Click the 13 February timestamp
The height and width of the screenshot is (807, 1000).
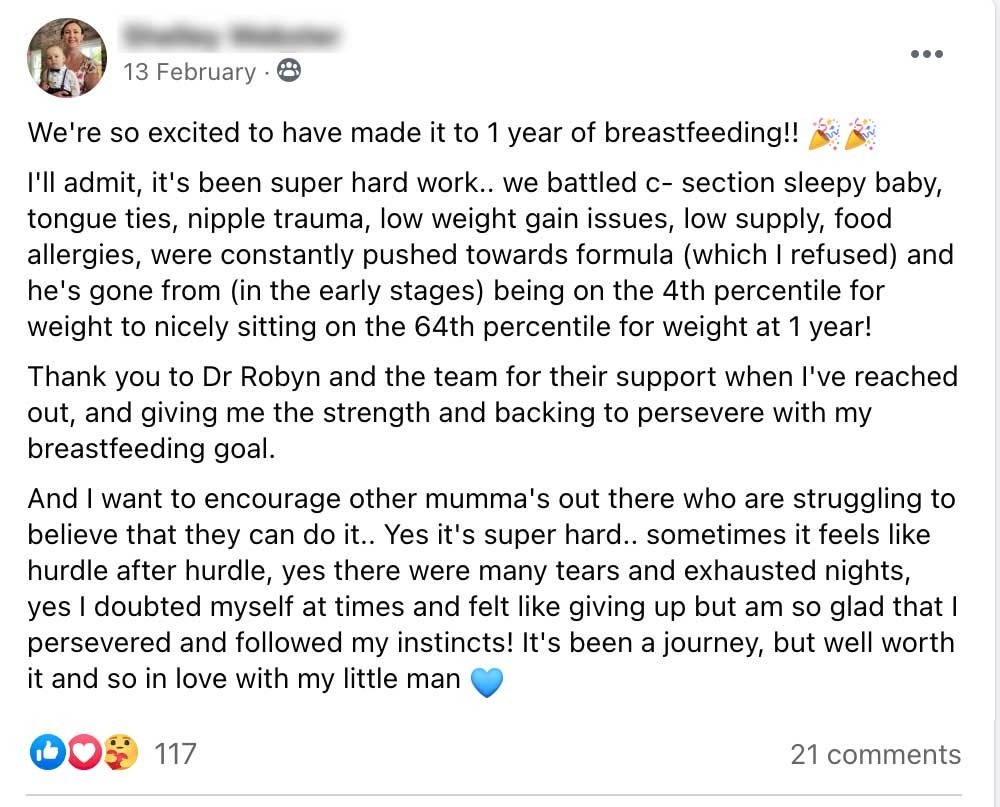point(189,72)
